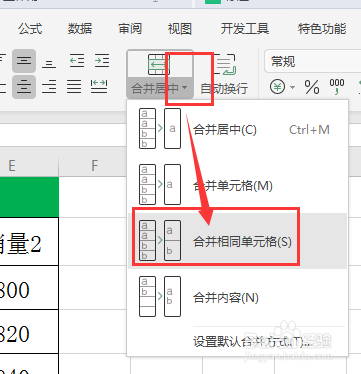Open the 数据 ribbon tab

(x=80, y=29)
